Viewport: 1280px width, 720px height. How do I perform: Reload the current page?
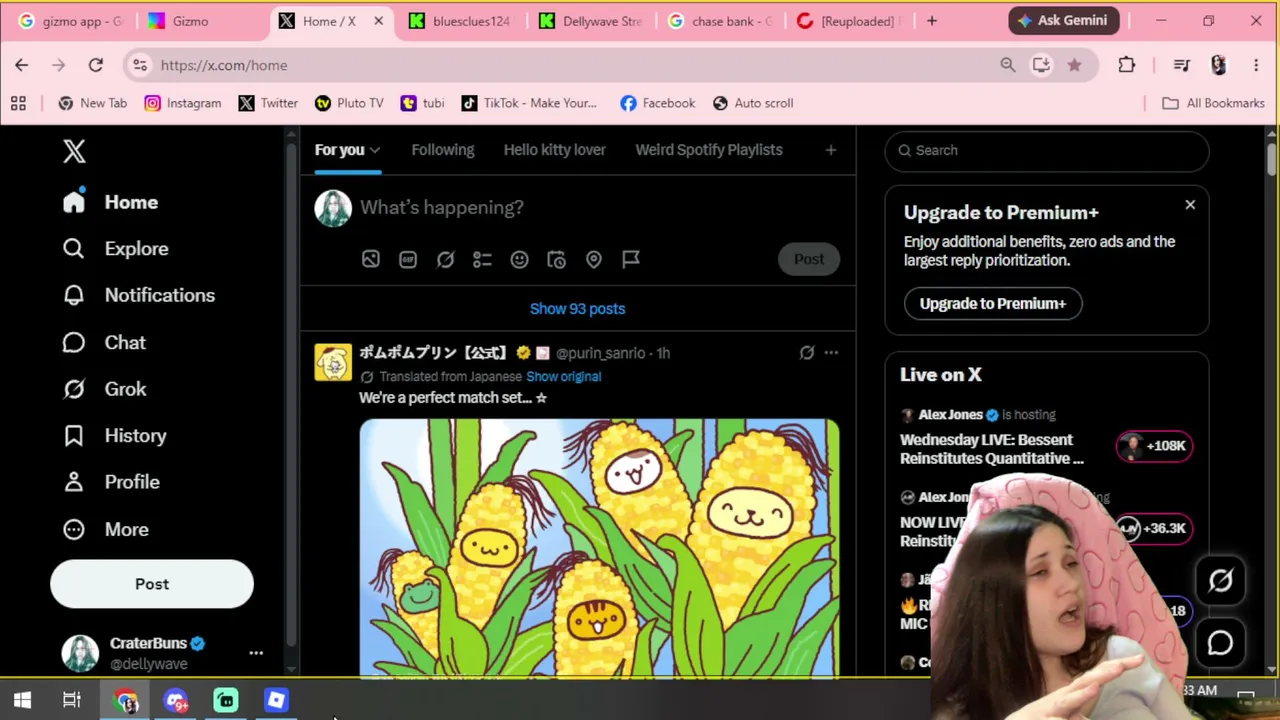pyautogui.click(x=96, y=65)
